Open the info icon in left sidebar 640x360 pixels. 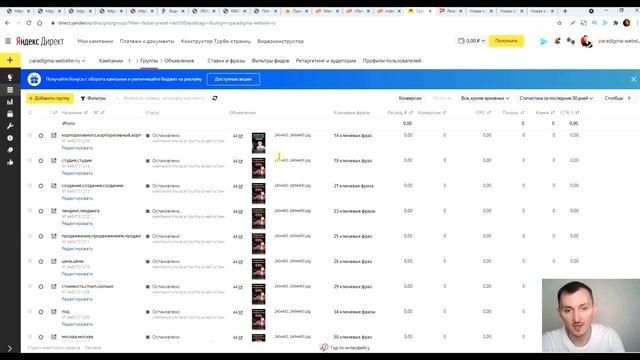[x=10, y=138]
